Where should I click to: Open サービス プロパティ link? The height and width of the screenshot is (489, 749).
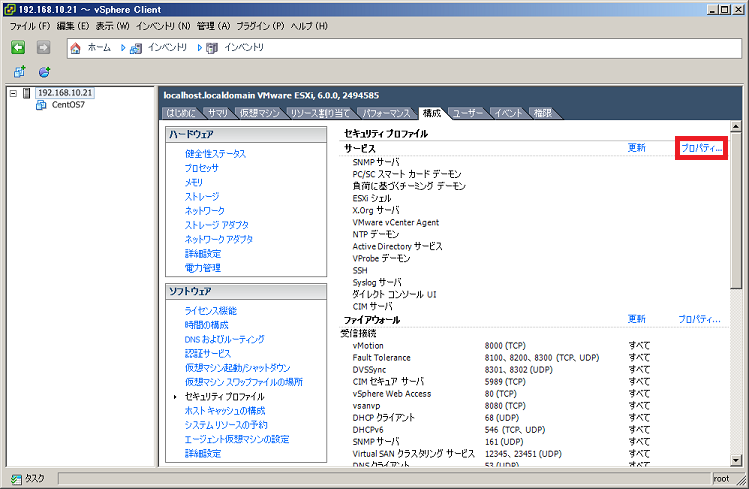click(701, 148)
